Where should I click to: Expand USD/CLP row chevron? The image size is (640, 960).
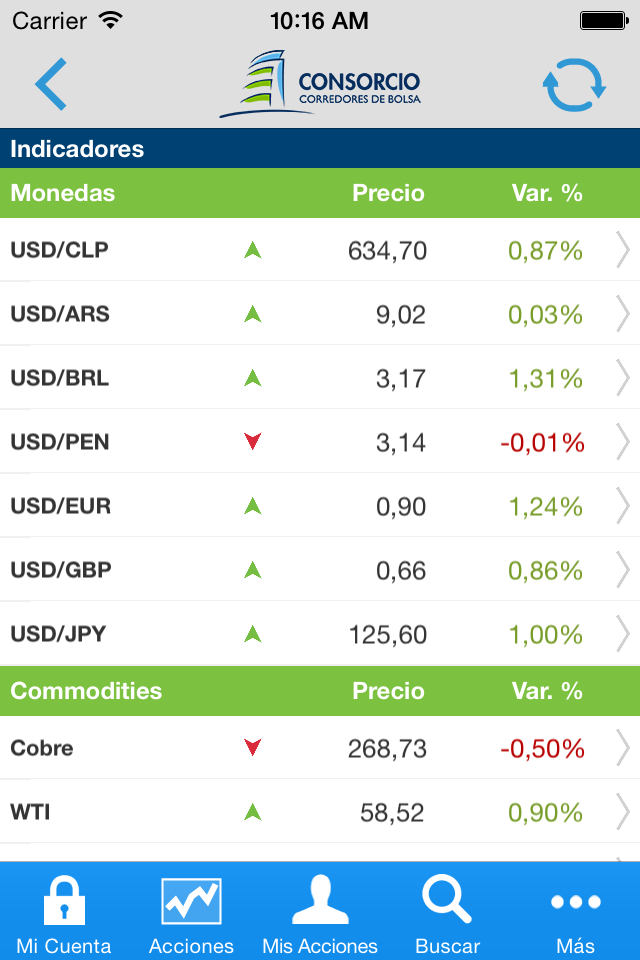tap(622, 250)
